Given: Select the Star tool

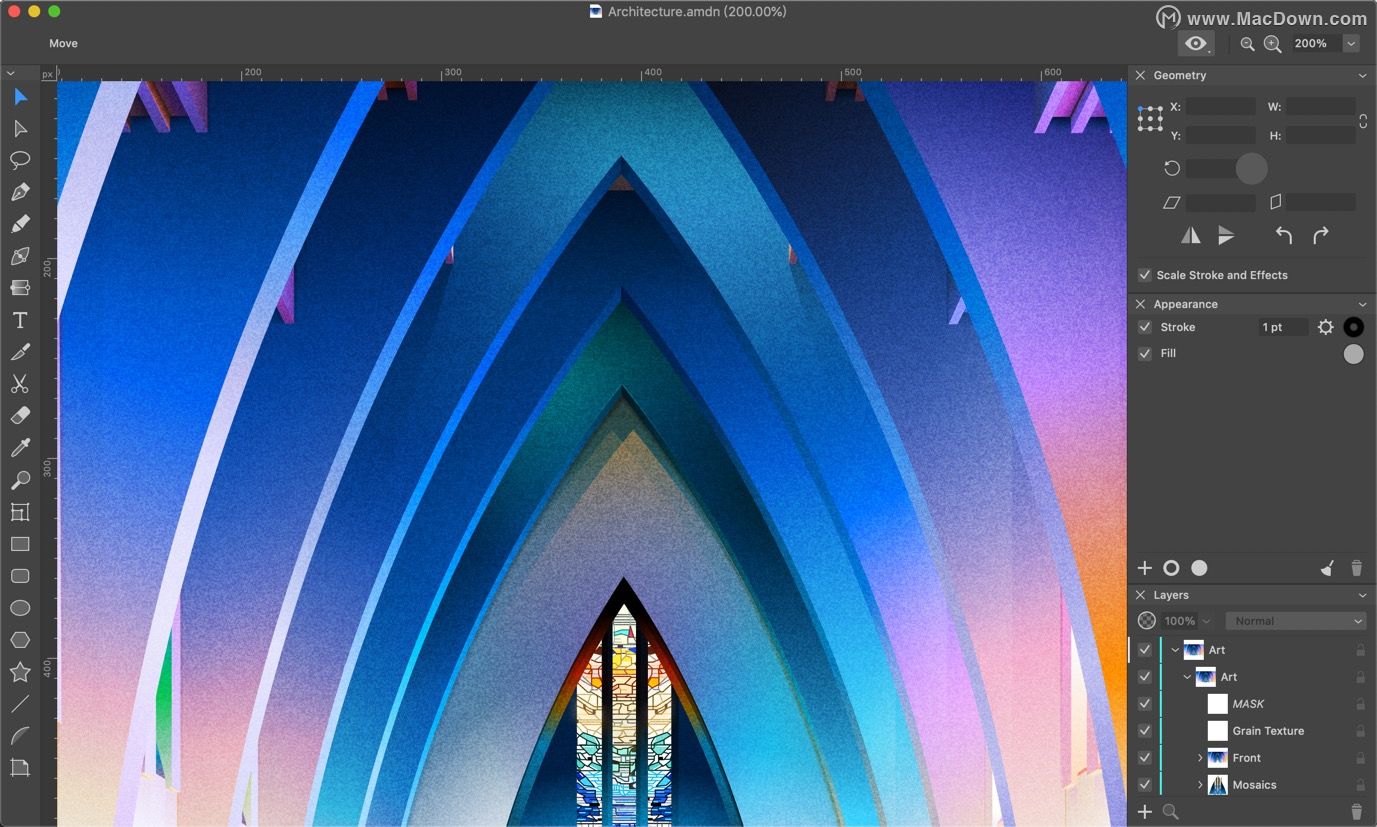Looking at the screenshot, I should [x=20, y=672].
